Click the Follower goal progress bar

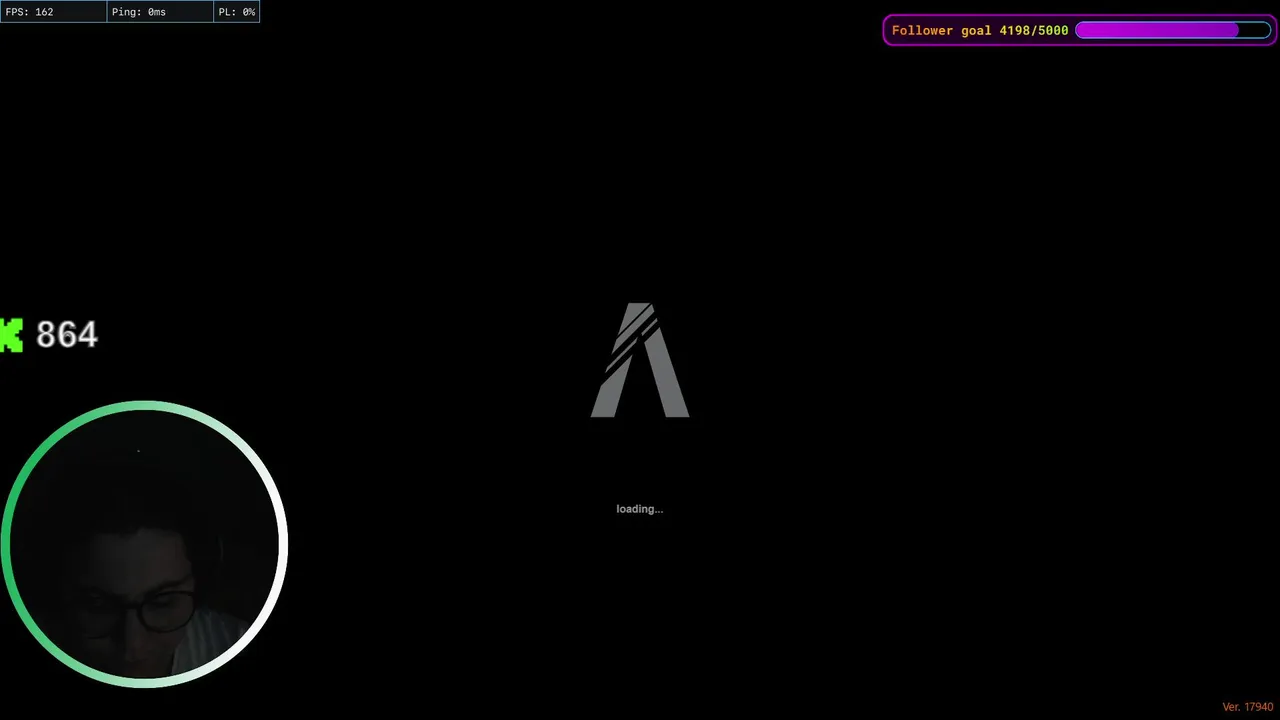click(x=1173, y=30)
